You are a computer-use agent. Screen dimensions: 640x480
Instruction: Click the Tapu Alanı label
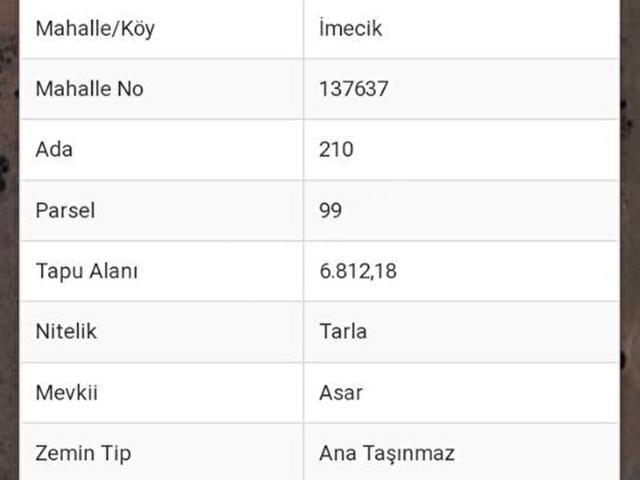(x=86, y=271)
